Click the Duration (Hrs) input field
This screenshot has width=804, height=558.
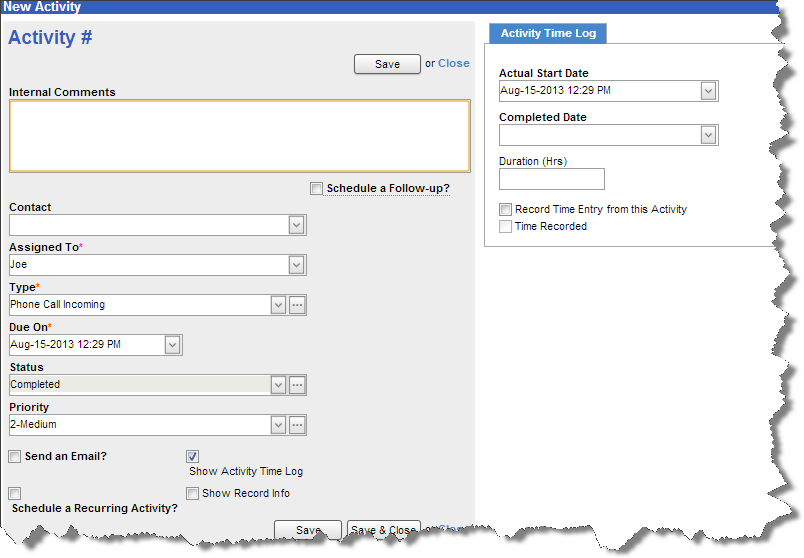point(552,179)
